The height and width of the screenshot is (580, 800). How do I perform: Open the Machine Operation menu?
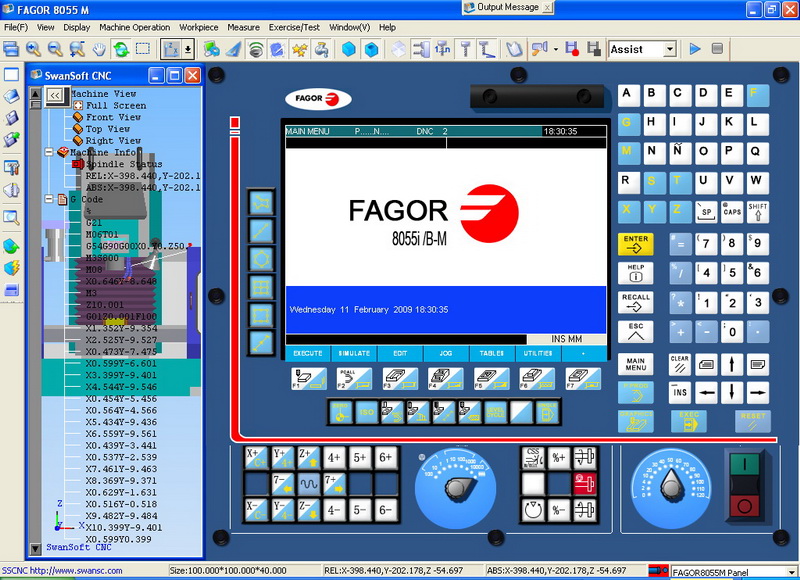click(134, 27)
